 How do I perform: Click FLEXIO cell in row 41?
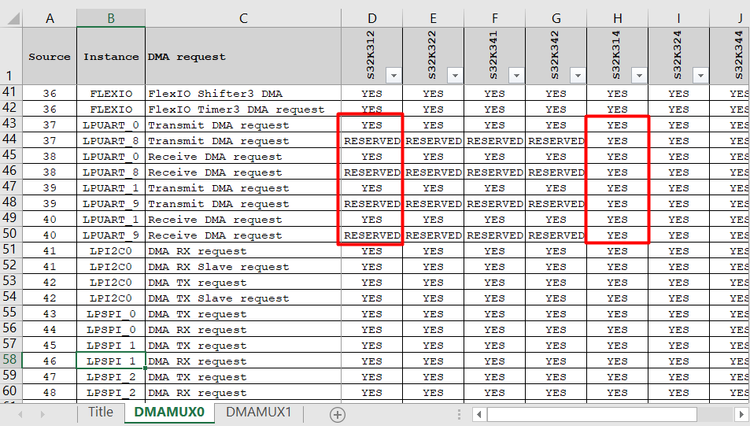[111, 93]
